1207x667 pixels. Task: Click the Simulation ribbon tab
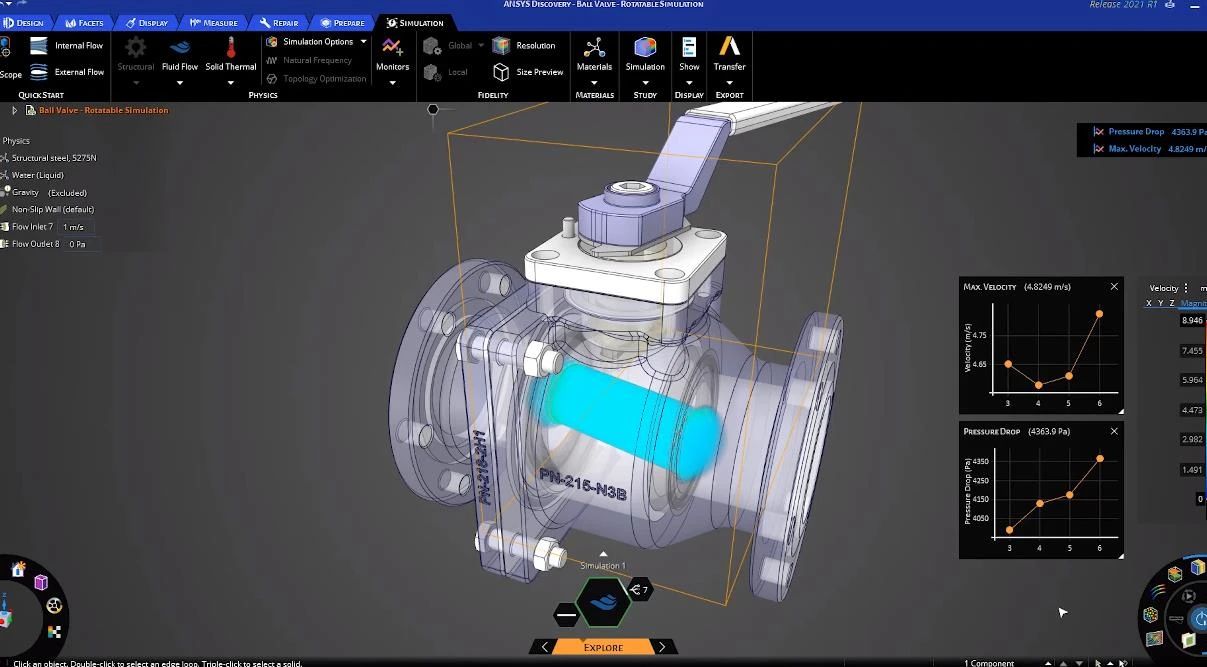(x=415, y=22)
